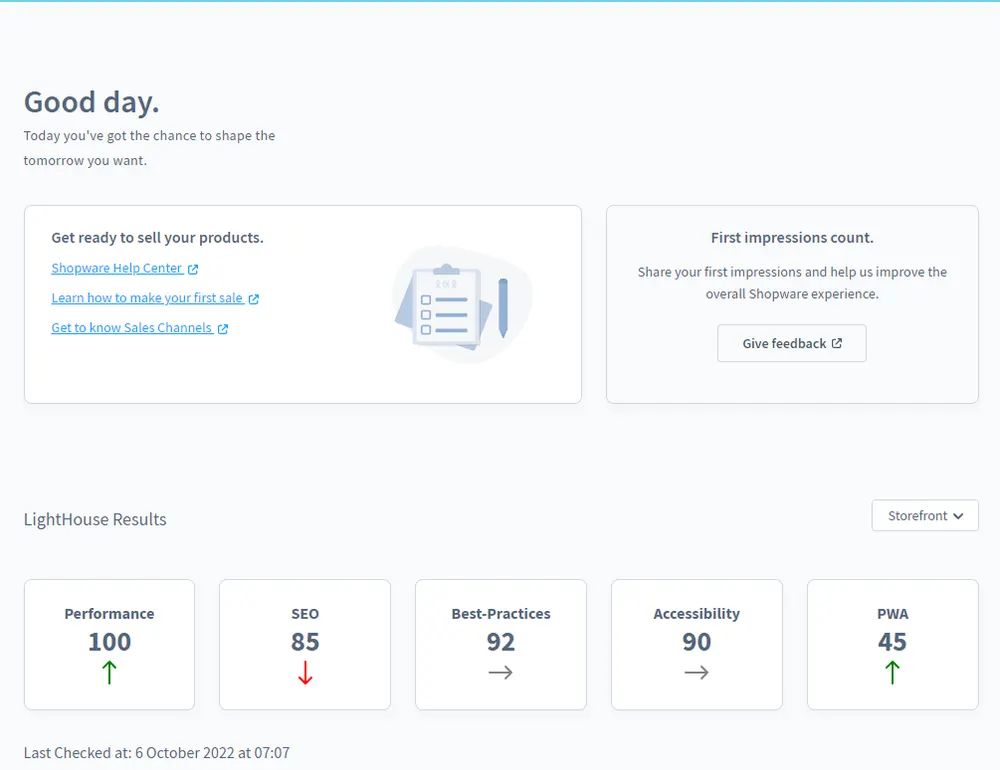Click external-link icon on Give feedback button
Screen dimensions: 1000x770
pos(837,343)
